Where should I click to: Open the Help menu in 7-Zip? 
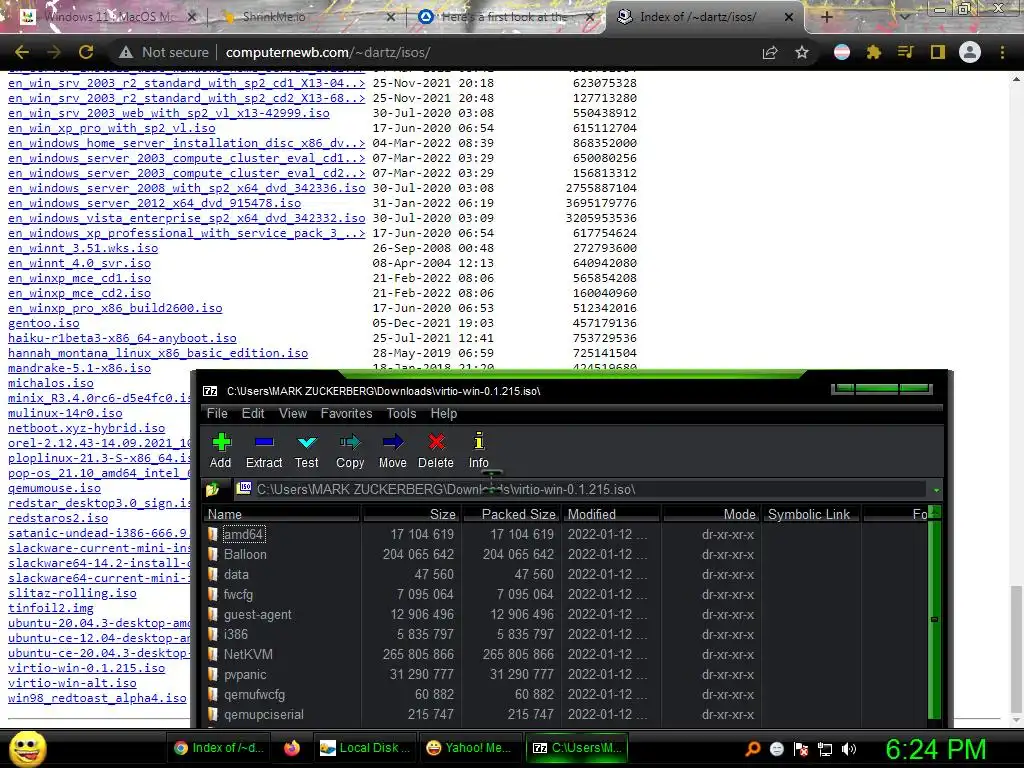(443, 413)
